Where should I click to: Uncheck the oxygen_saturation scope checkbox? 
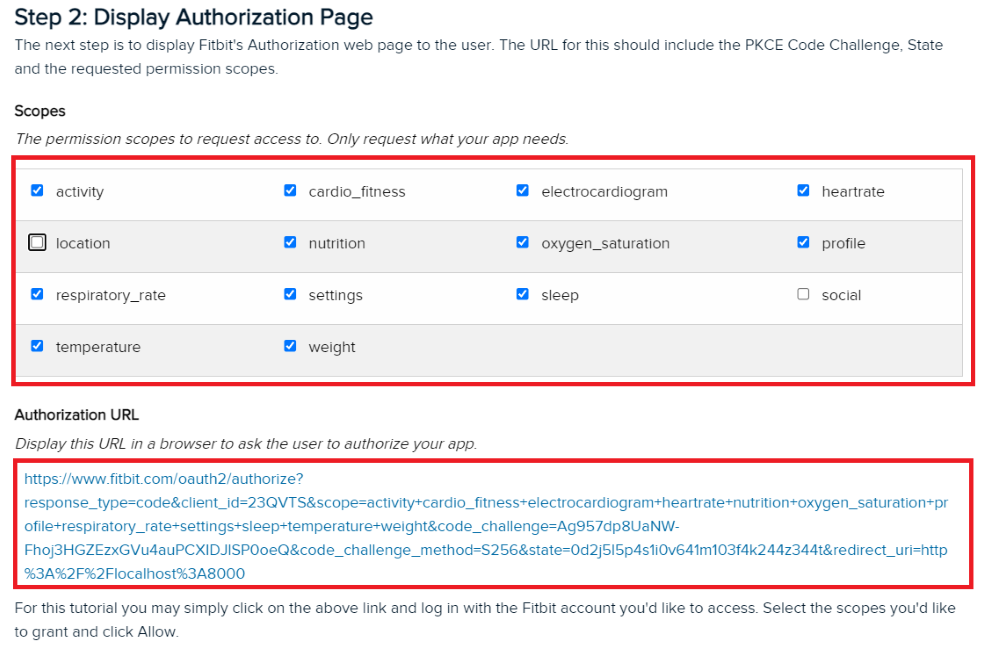[x=522, y=242]
